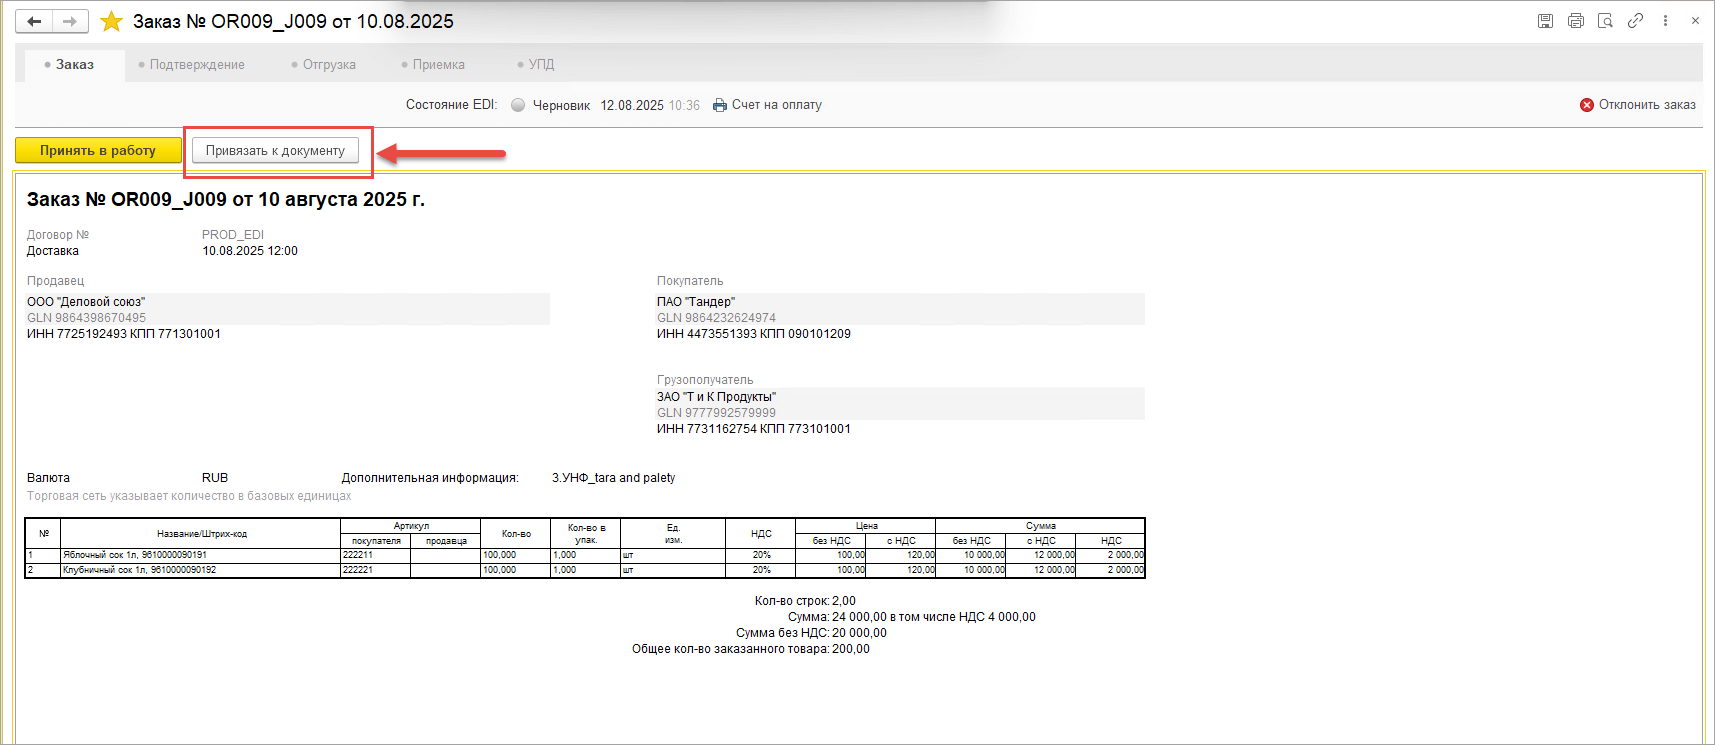Add order to favorites with the star
The width and height of the screenshot is (1715, 745).
[111, 21]
